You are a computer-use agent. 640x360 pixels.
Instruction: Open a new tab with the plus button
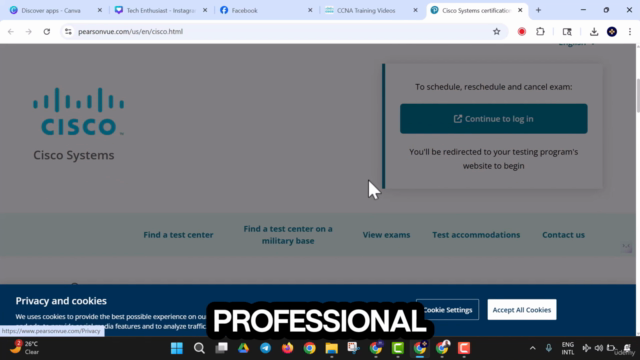538,10
